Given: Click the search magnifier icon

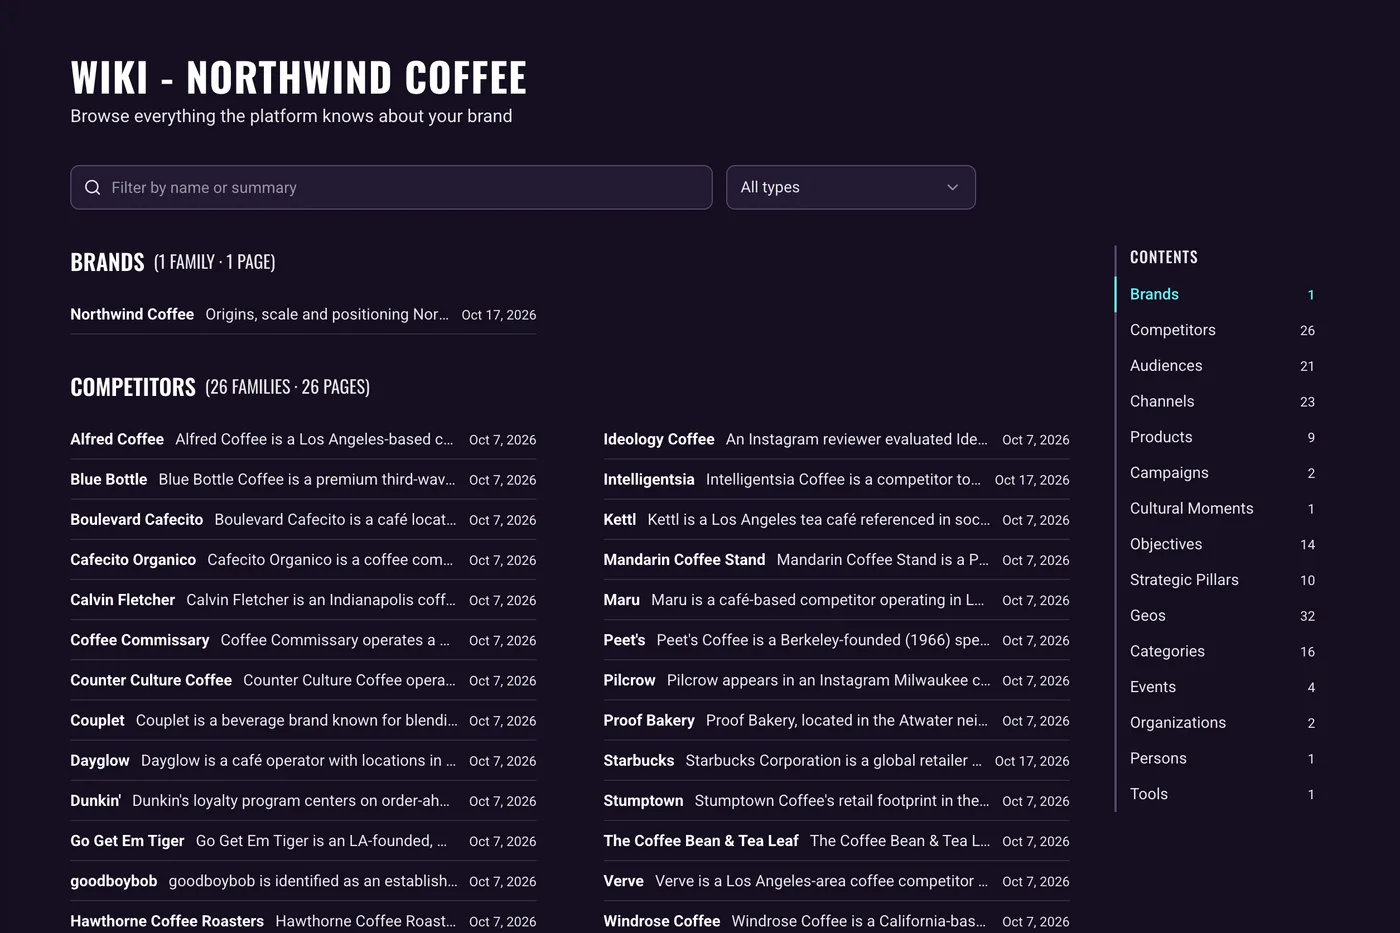Looking at the screenshot, I should pos(93,187).
